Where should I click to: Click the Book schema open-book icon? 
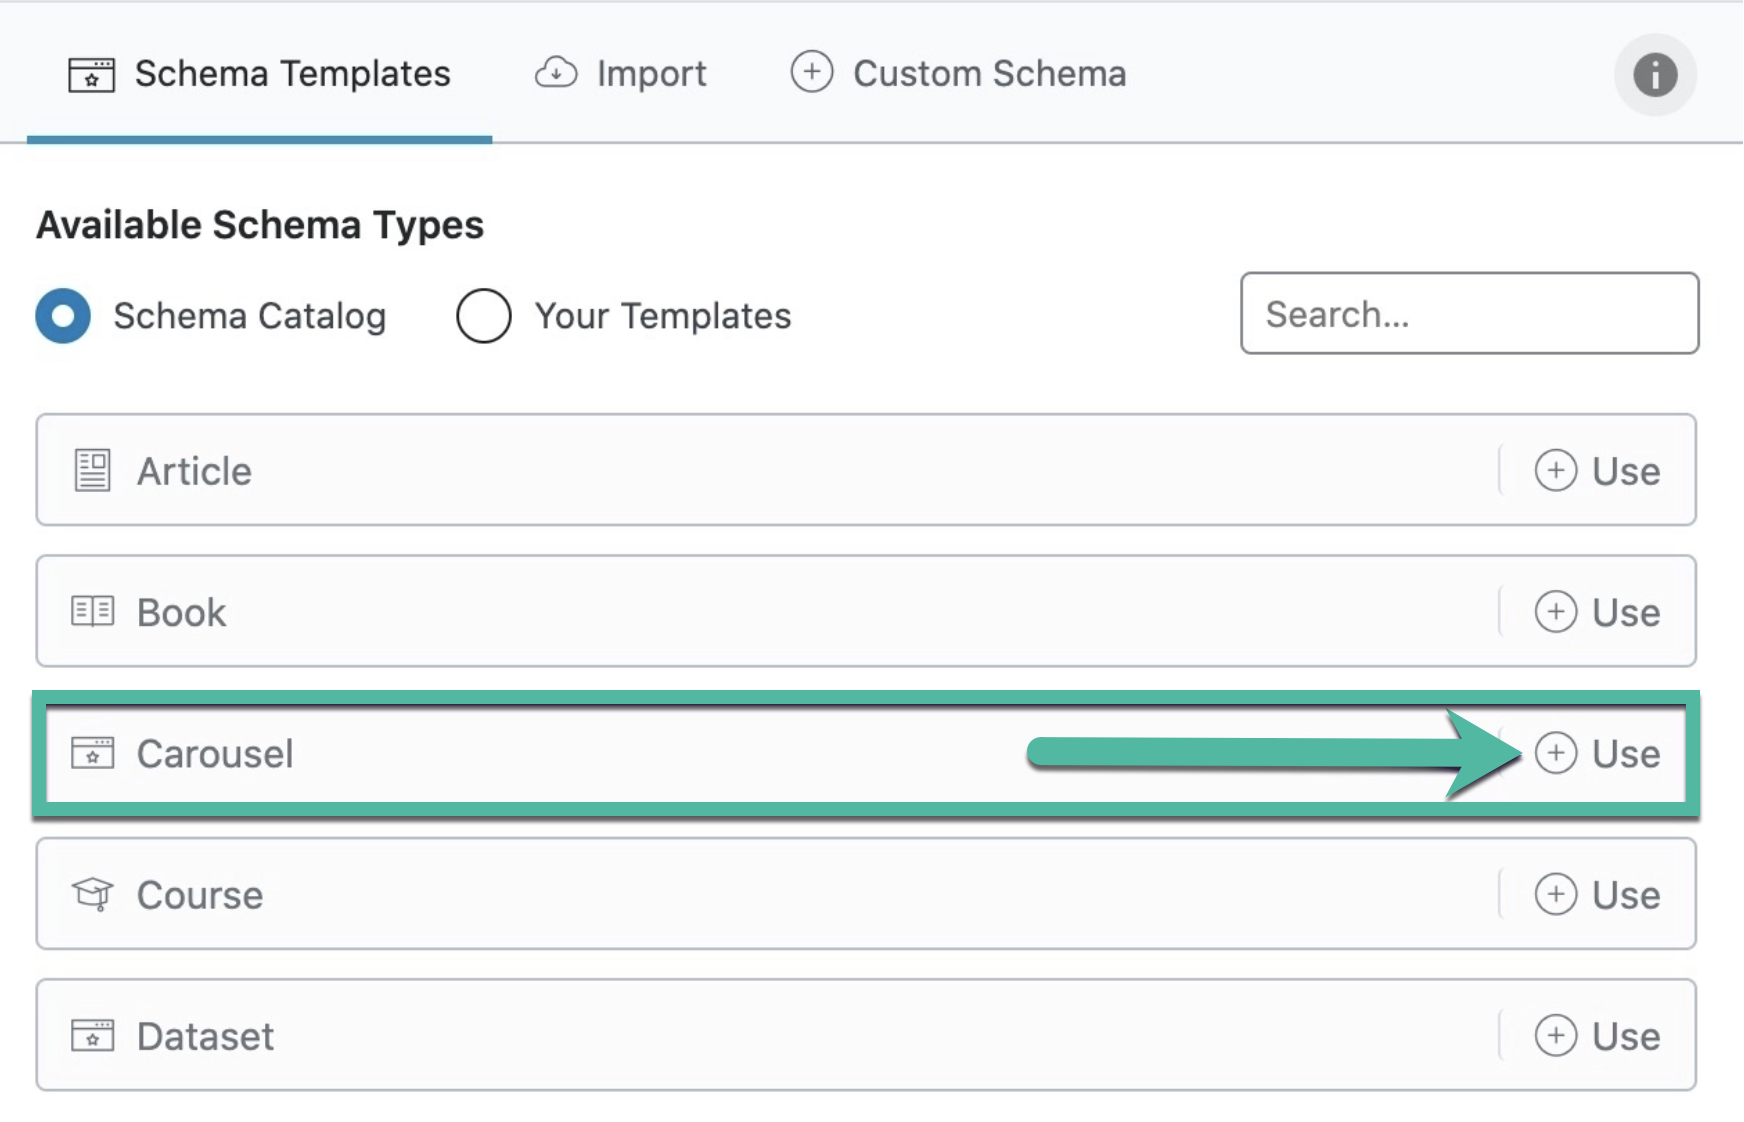pyautogui.click(x=92, y=611)
